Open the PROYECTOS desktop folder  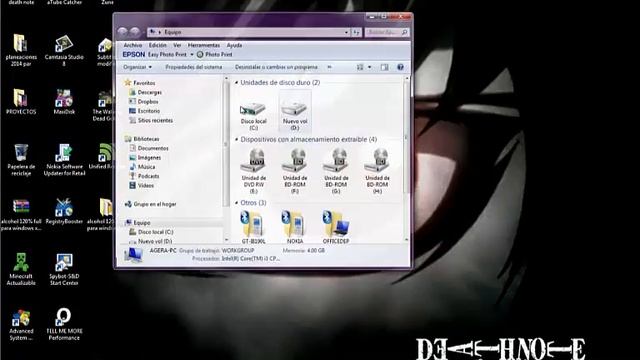21,102
